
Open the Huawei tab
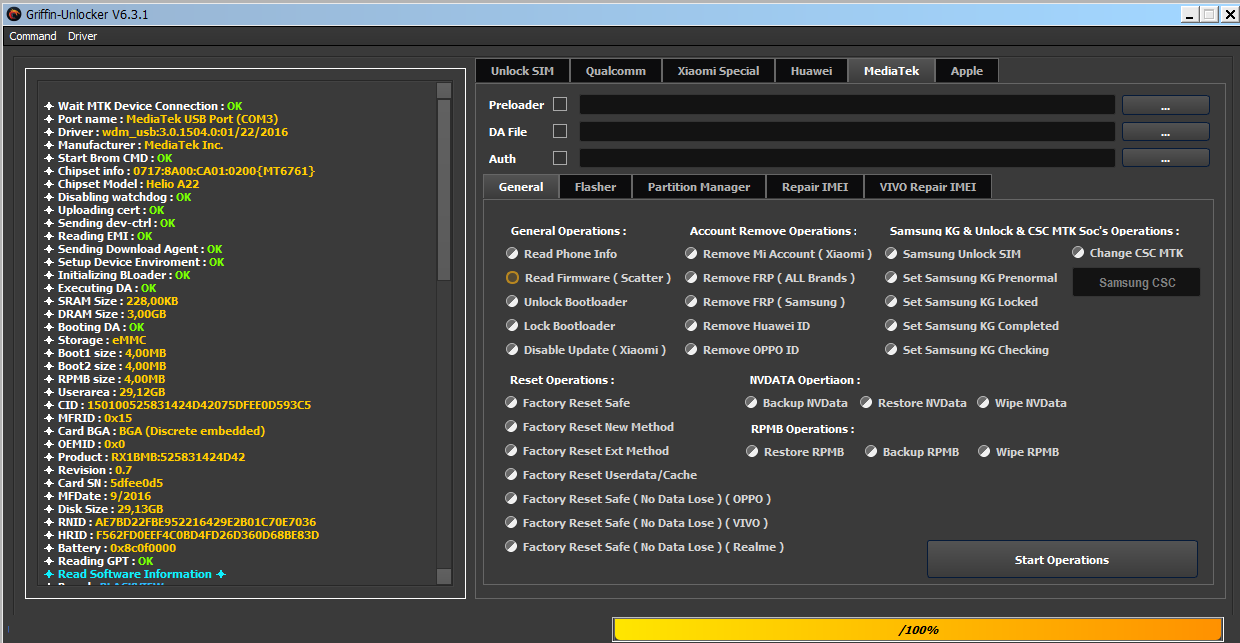[811, 71]
